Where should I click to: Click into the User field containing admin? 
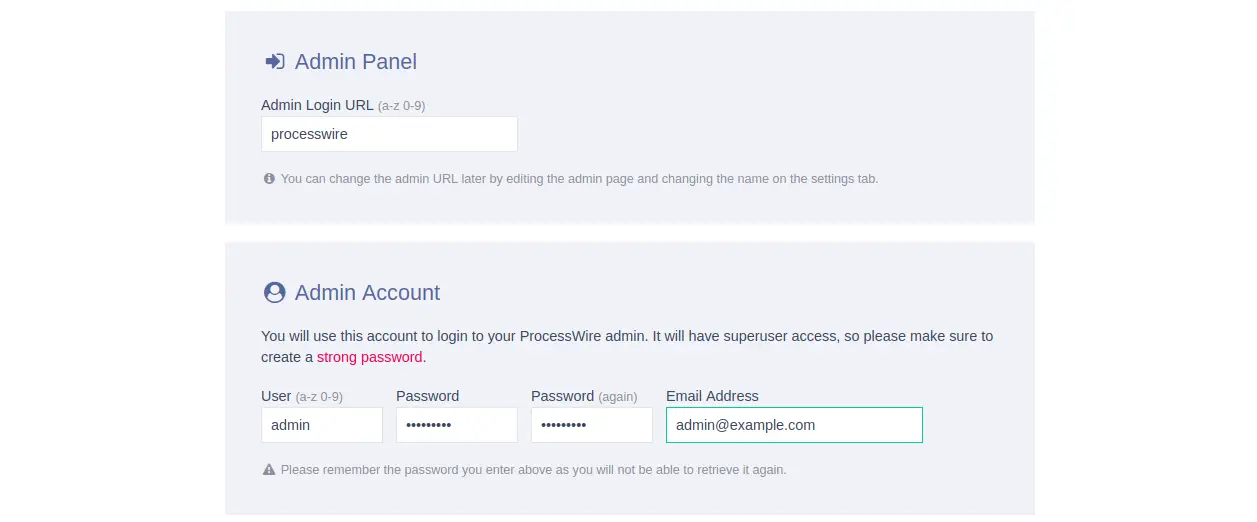(x=321, y=425)
